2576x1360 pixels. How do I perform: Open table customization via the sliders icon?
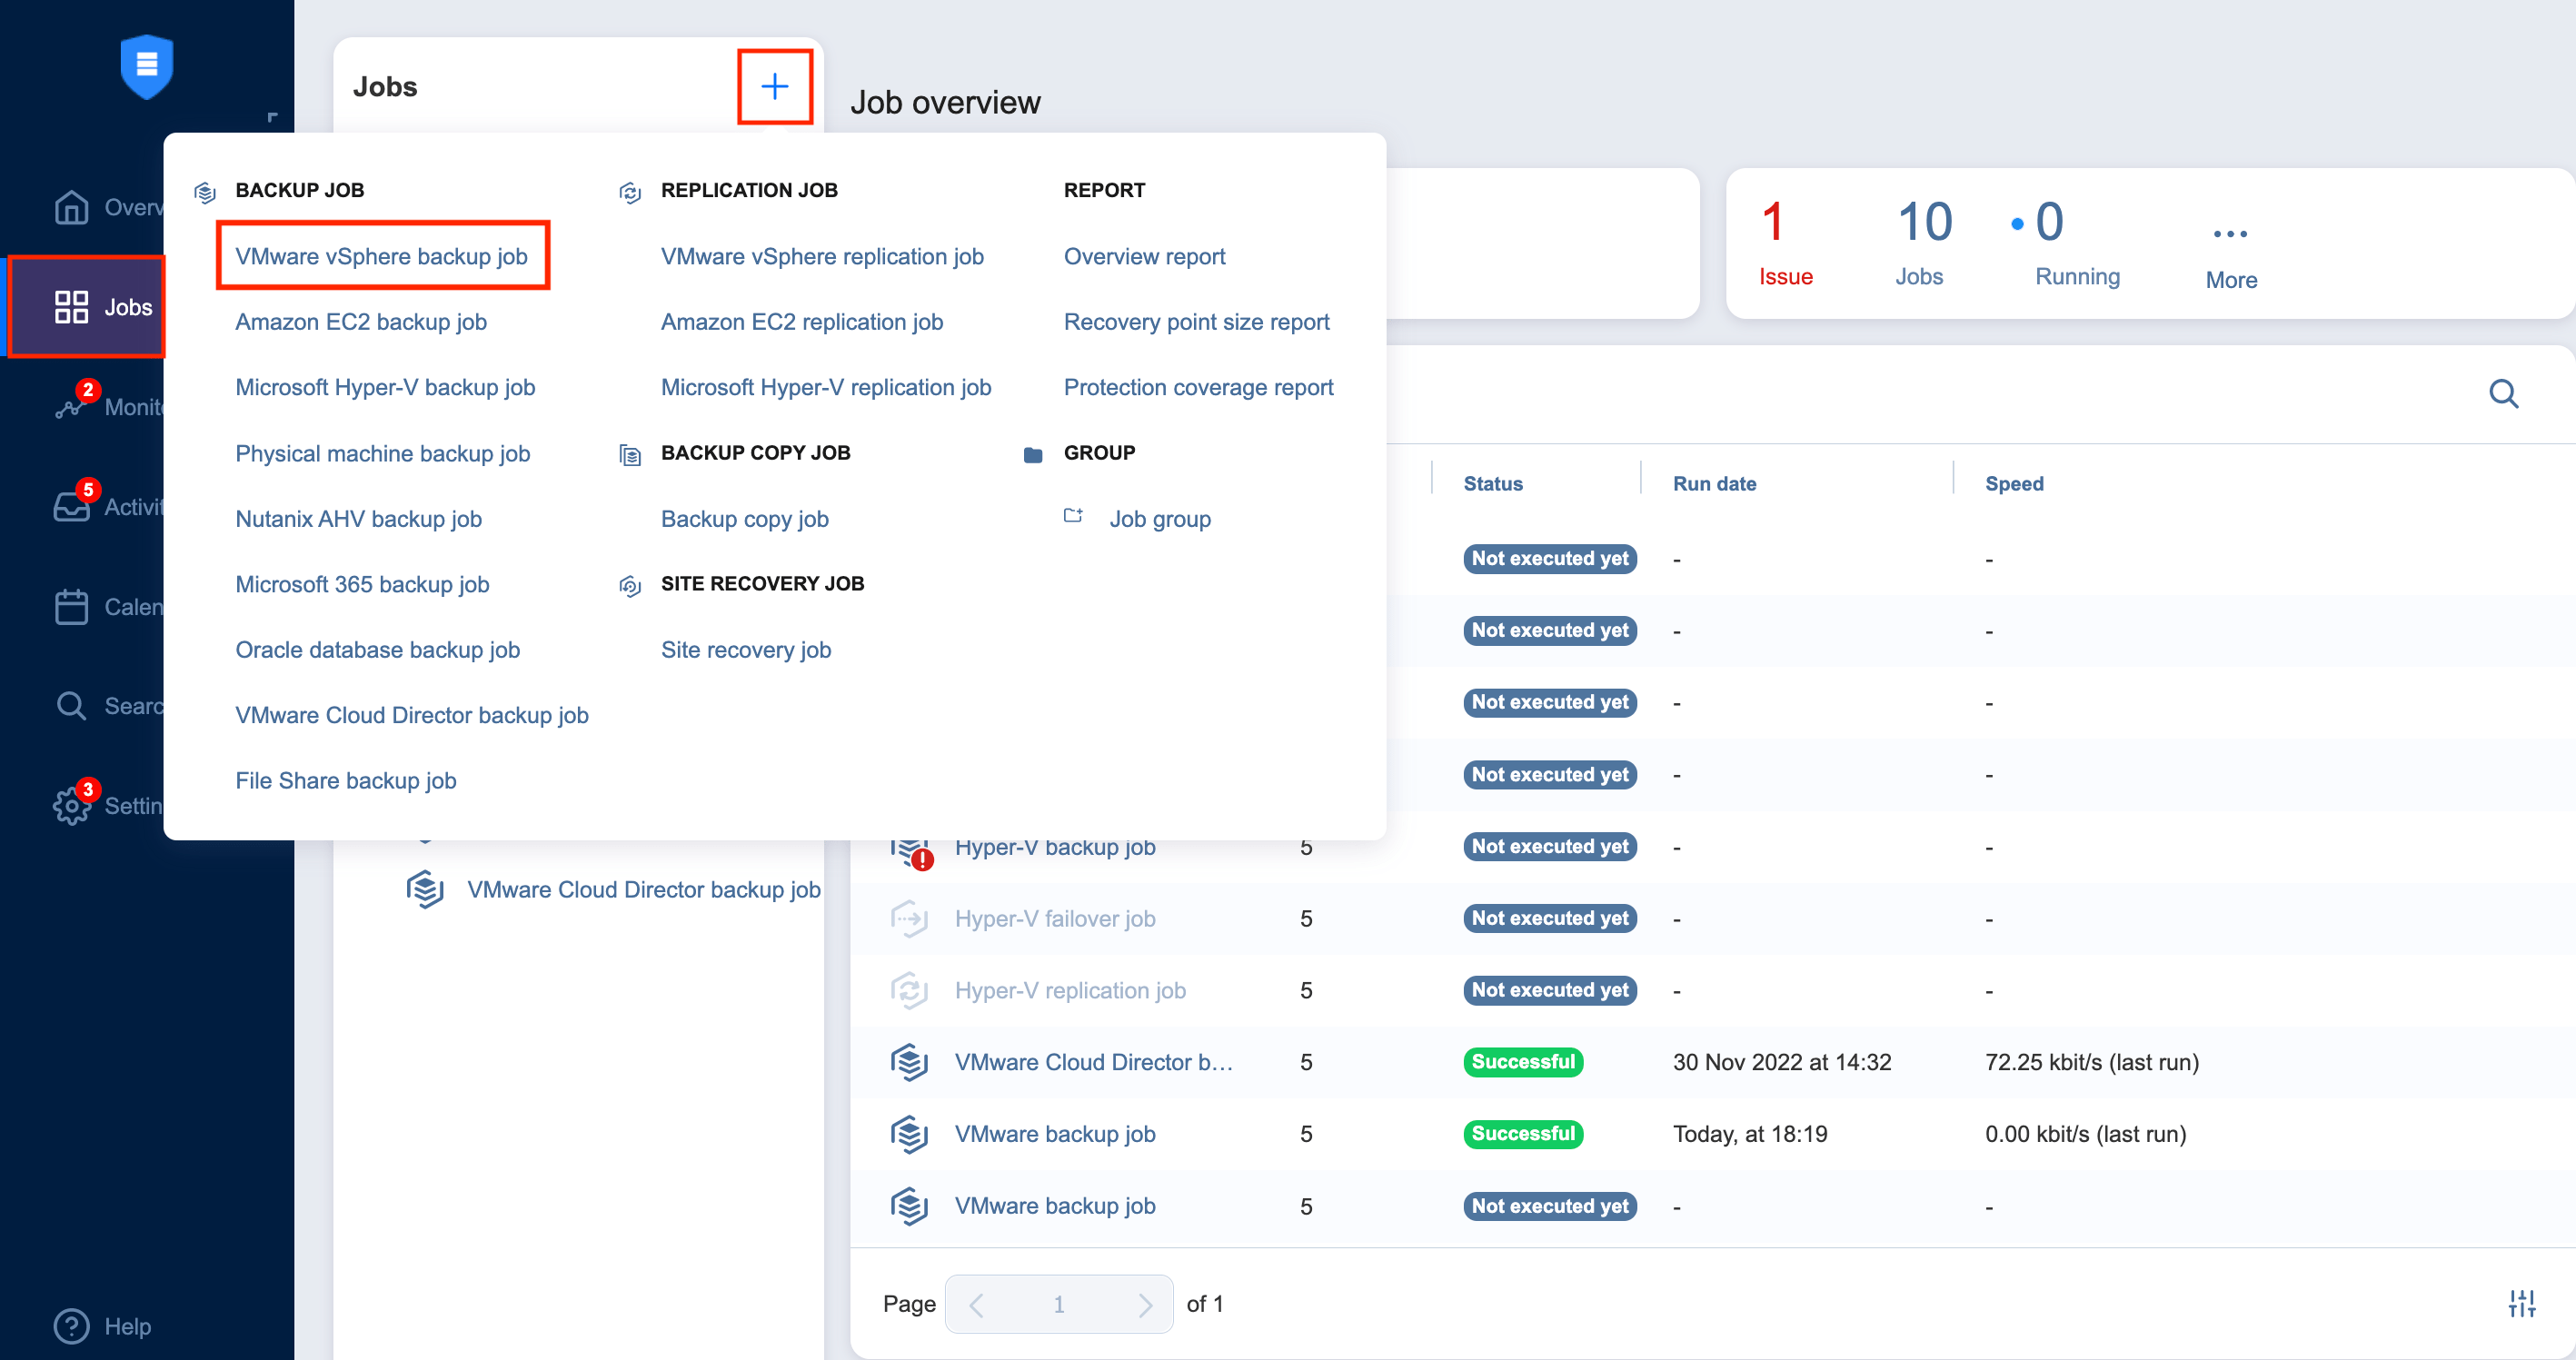(x=2522, y=1303)
